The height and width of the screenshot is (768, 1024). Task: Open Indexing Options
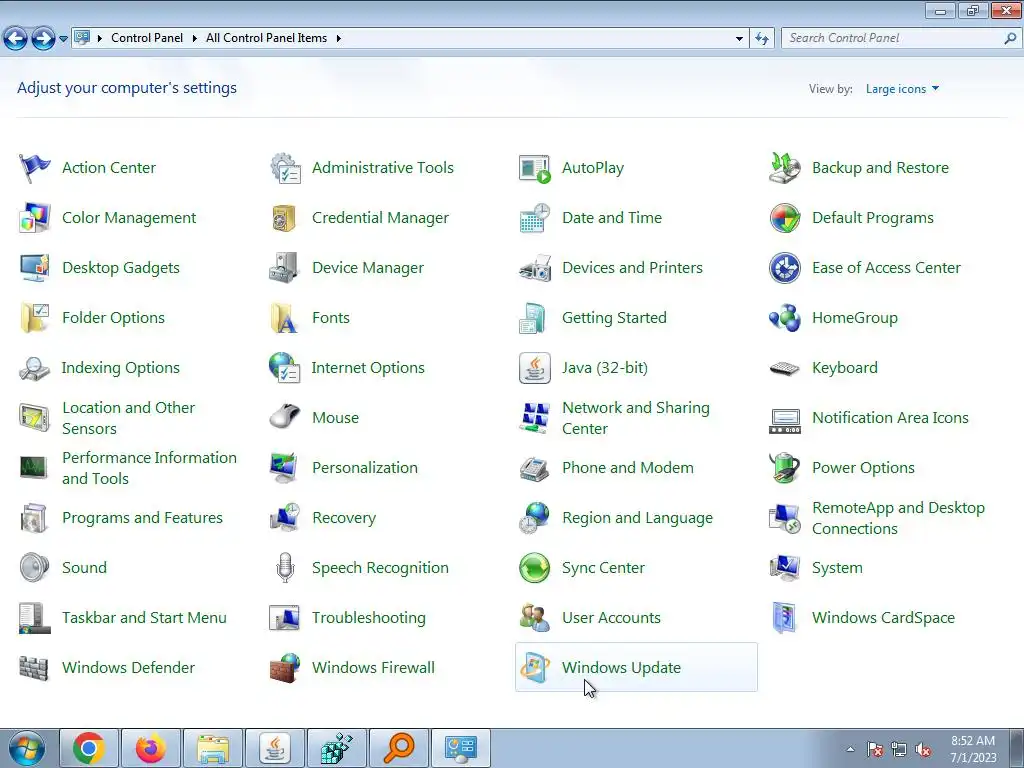coord(120,368)
